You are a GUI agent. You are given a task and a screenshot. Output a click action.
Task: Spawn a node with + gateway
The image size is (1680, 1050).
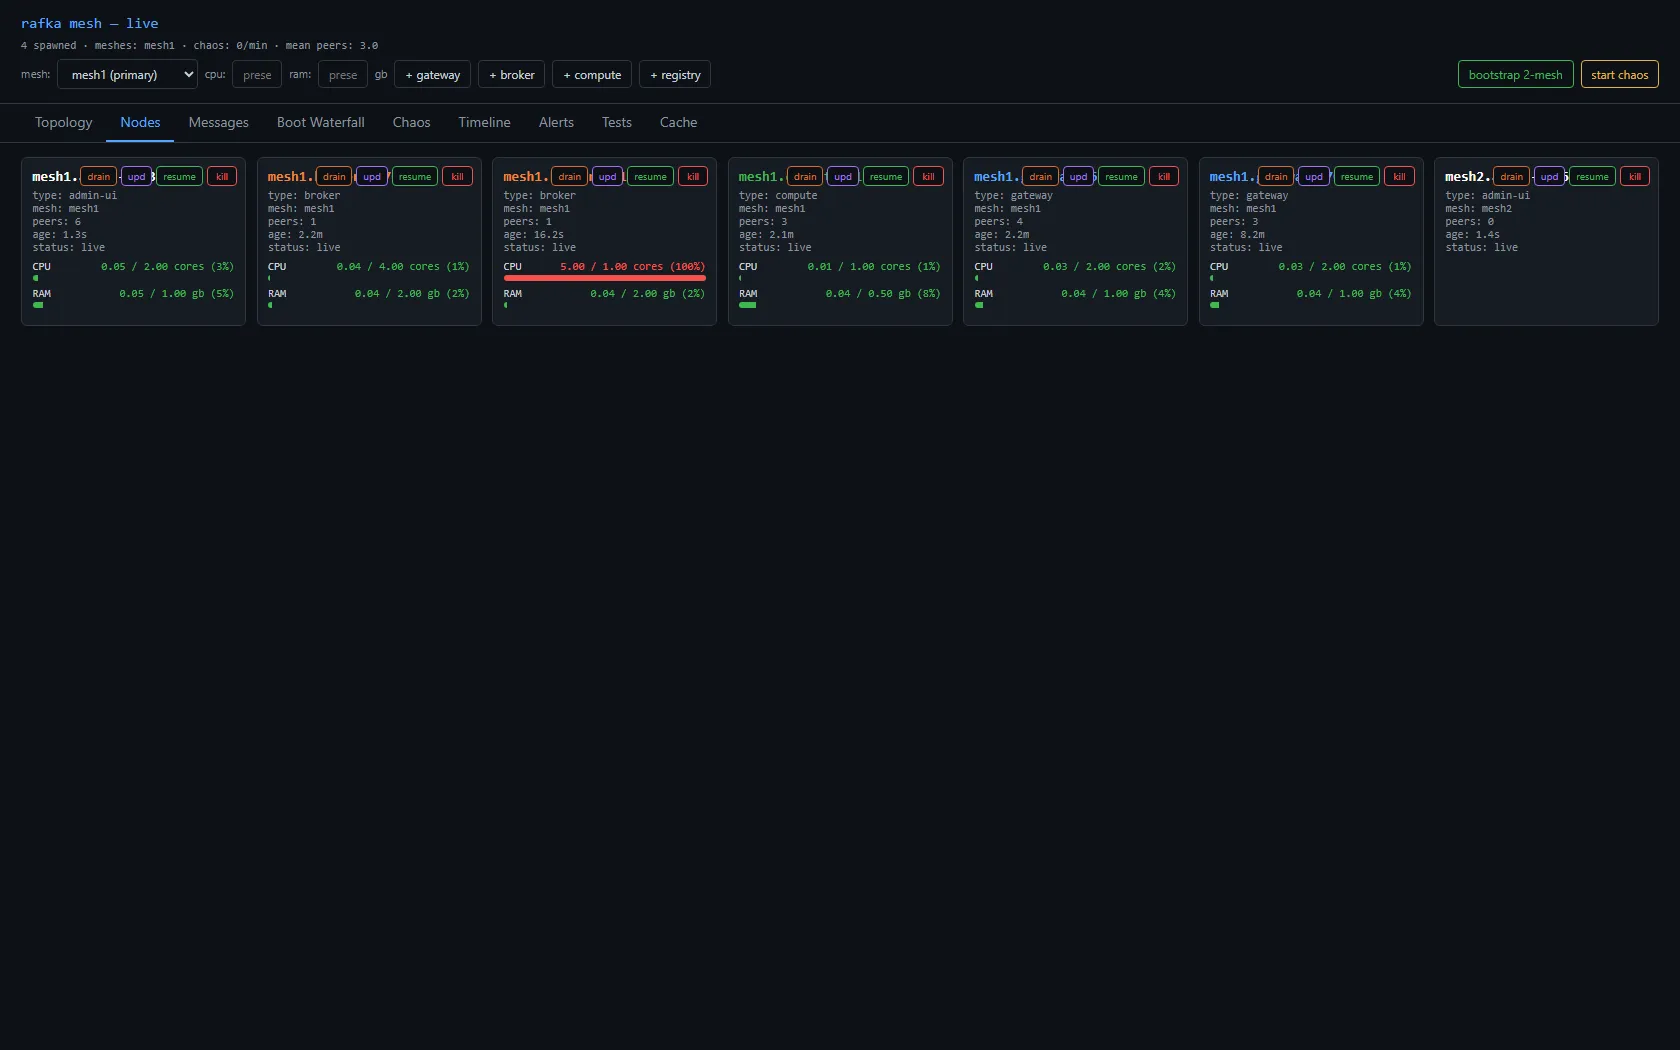pyautogui.click(x=432, y=74)
